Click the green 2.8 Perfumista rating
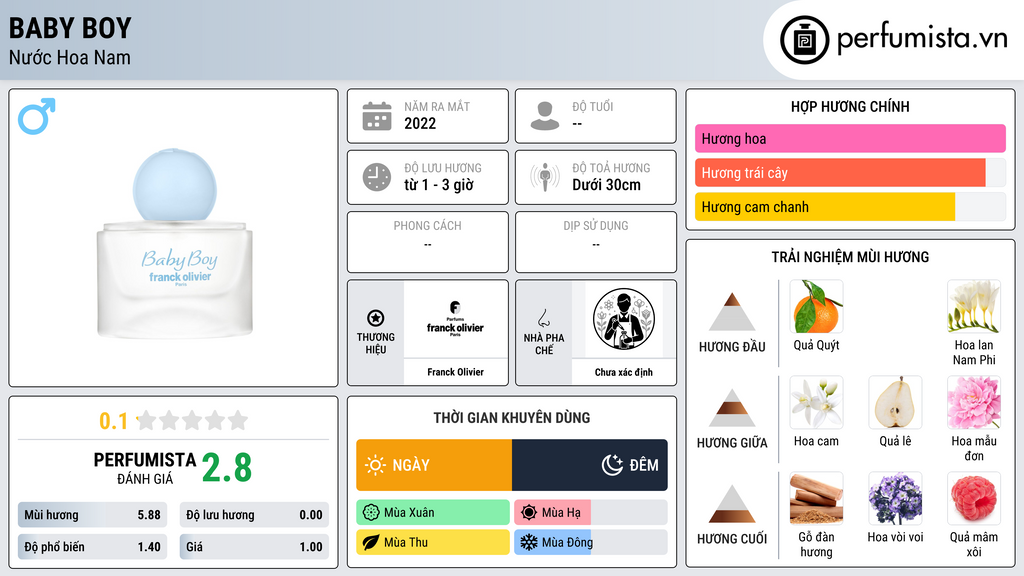This screenshot has height=576, width=1024. pos(227,468)
